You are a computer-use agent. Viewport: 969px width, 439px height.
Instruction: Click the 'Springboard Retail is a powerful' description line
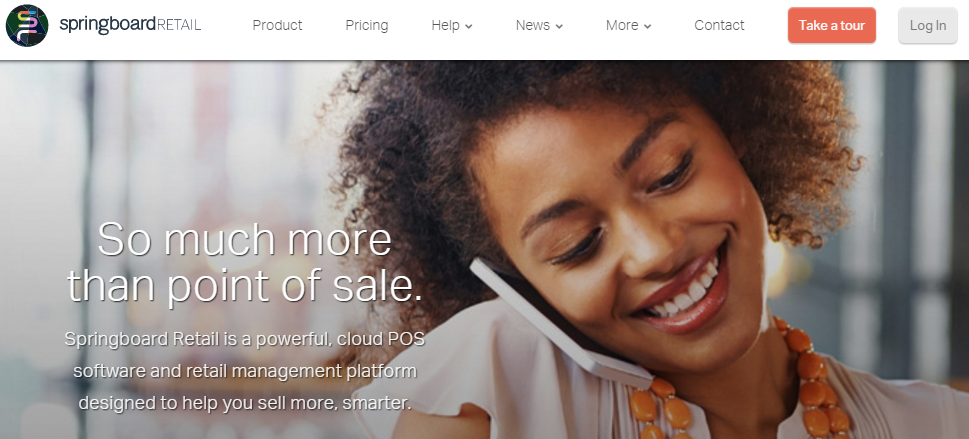[245, 339]
